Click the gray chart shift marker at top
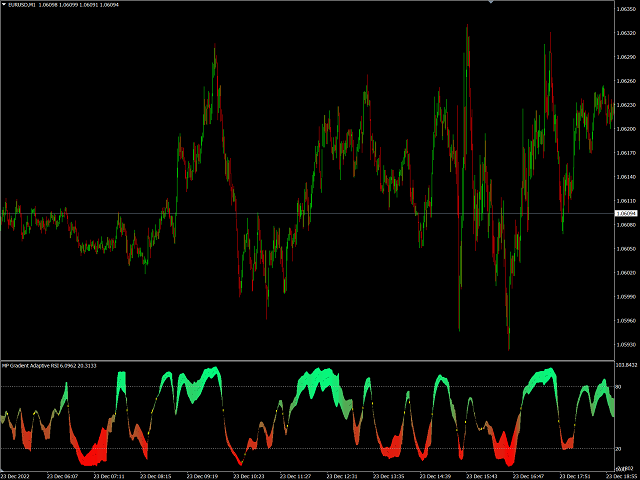The height and width of the screenshot is (480, 640). (489, 3)
